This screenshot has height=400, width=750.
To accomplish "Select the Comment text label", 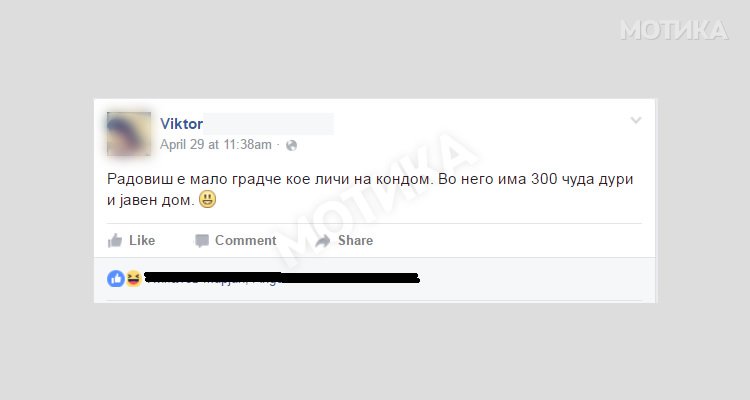I will pyautogui.click(x=245, y=240).
